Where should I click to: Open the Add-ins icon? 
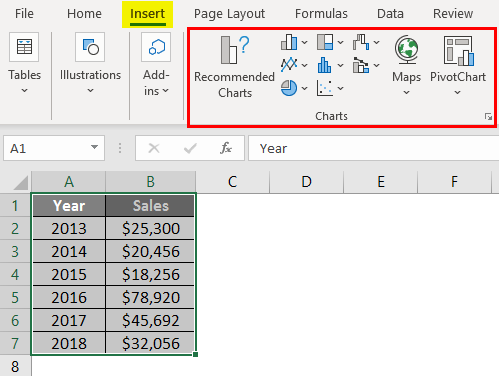tap(156, 47)
